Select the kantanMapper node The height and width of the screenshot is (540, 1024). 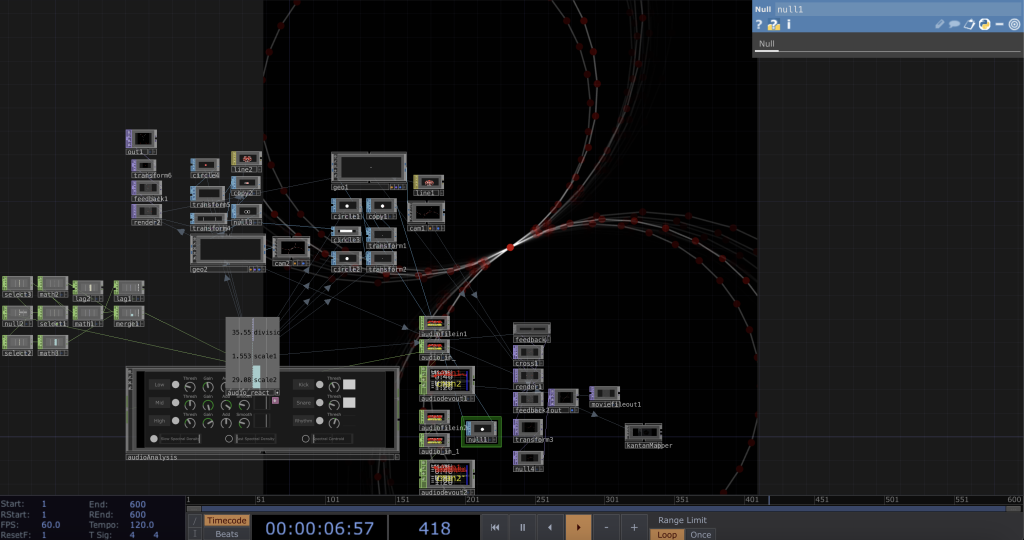point(643,432)
